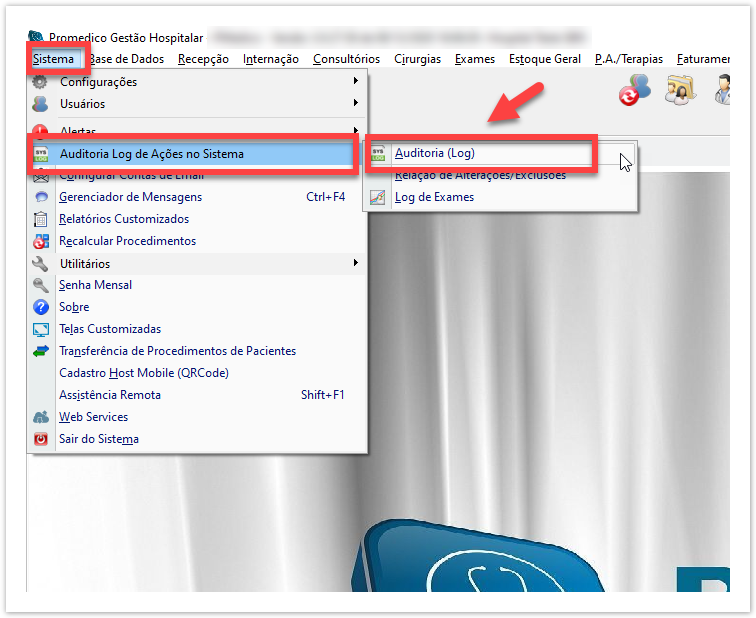Click the cloud icon beside Web Services
The image size is (756, 618).
click(x=41, y=417)
